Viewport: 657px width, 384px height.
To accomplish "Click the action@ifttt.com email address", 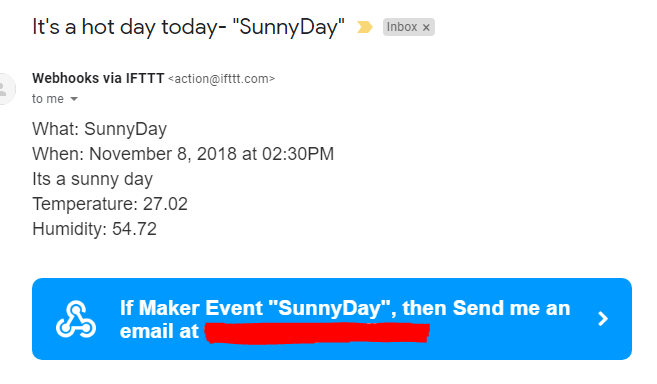I will [x=221, y=79].
